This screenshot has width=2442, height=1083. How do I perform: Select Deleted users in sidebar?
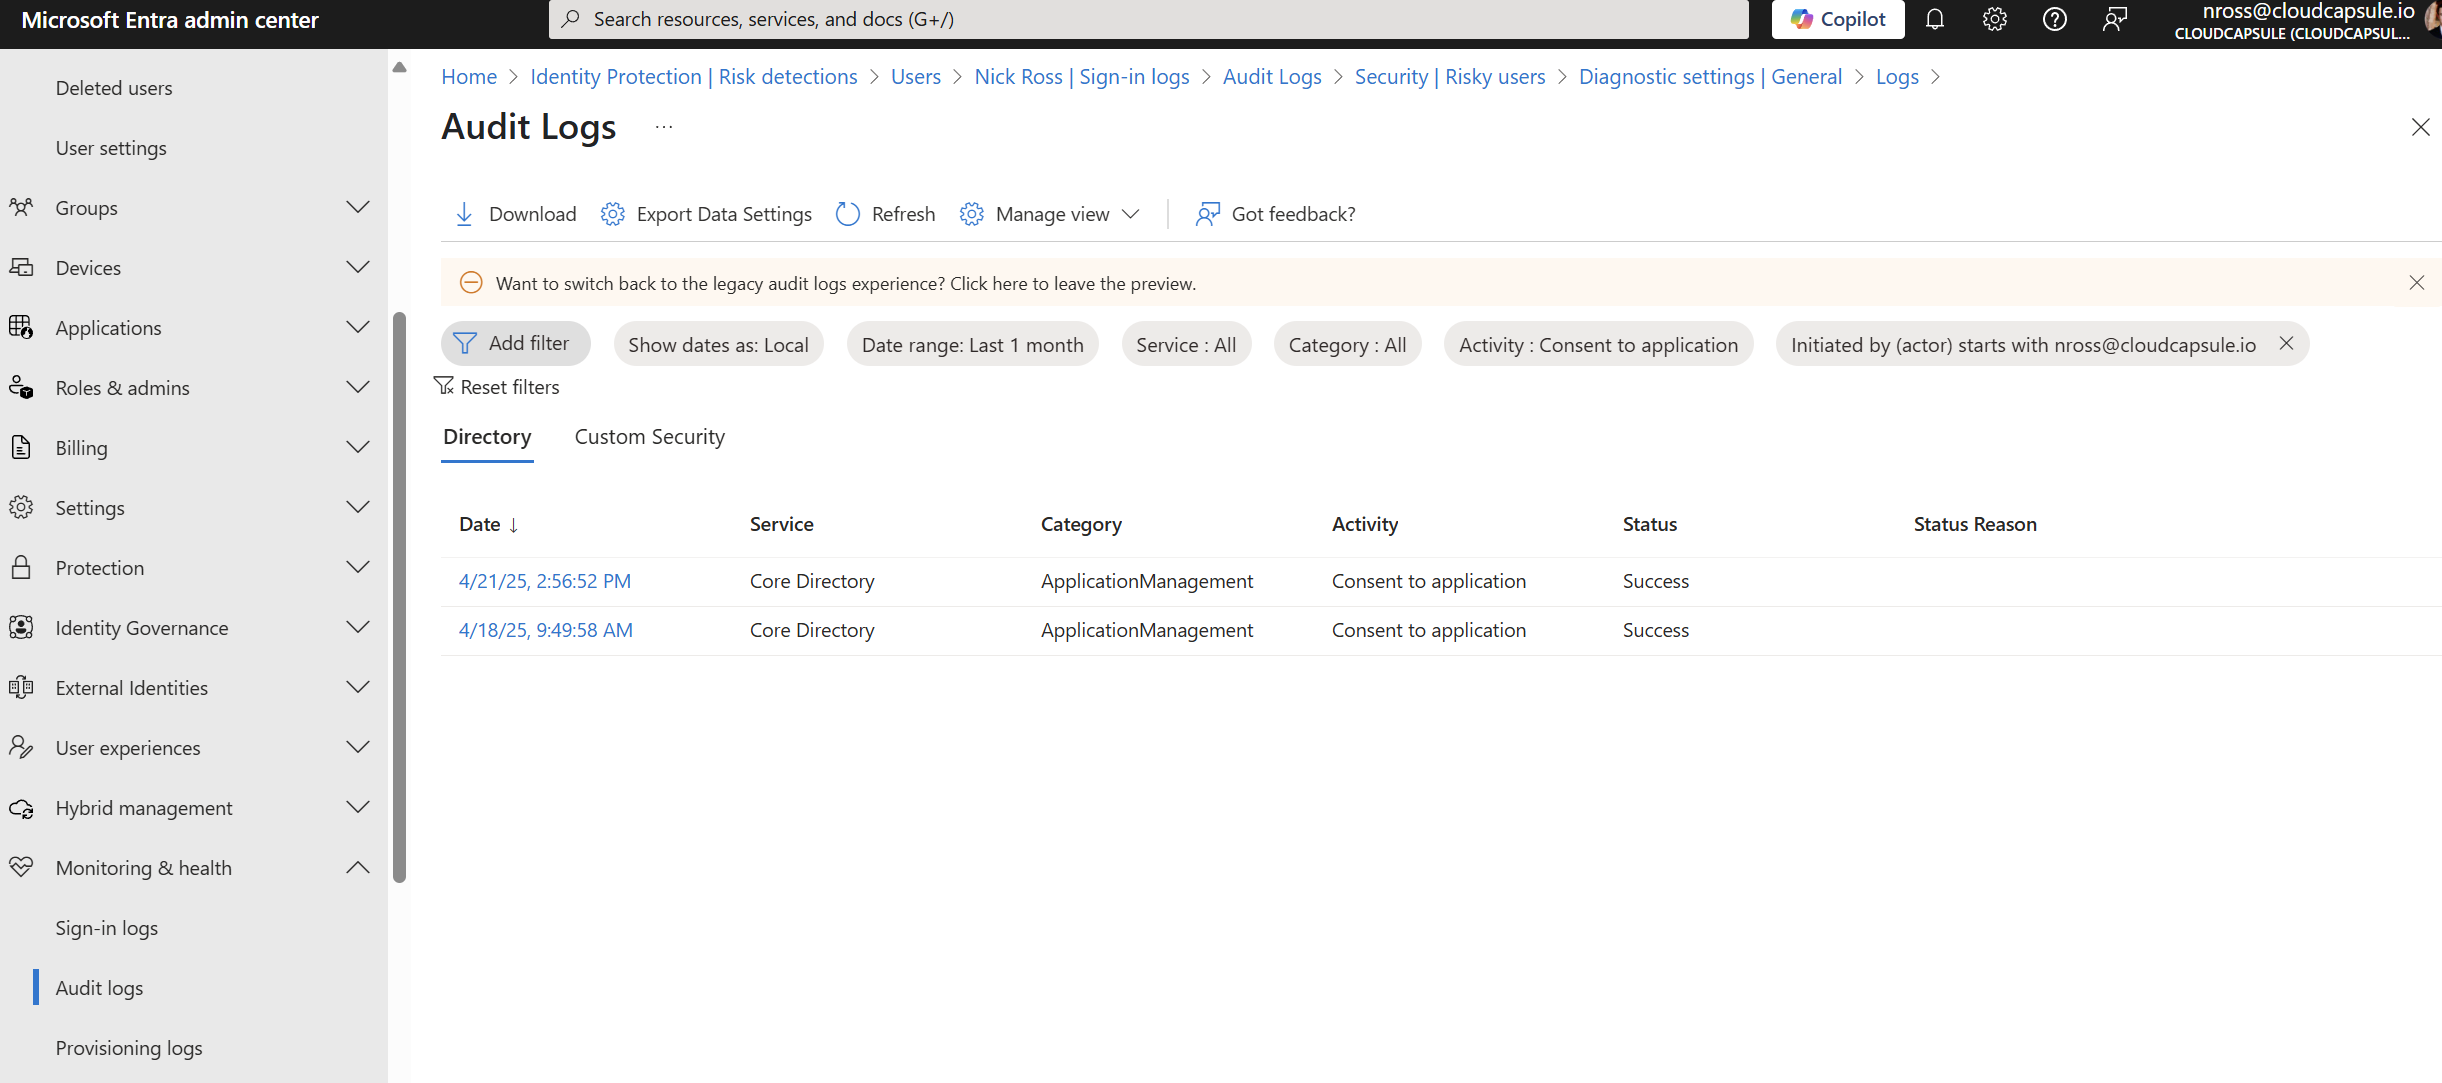coord(114,88)
